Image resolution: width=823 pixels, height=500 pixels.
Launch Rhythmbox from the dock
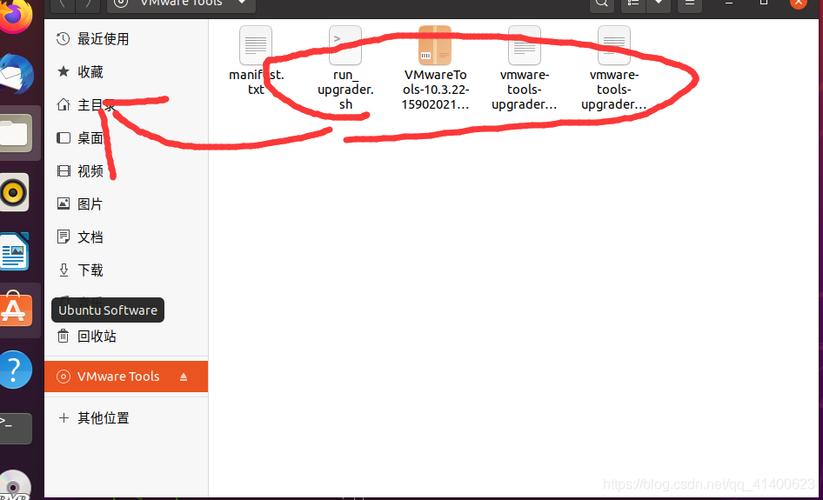(14, 193)
